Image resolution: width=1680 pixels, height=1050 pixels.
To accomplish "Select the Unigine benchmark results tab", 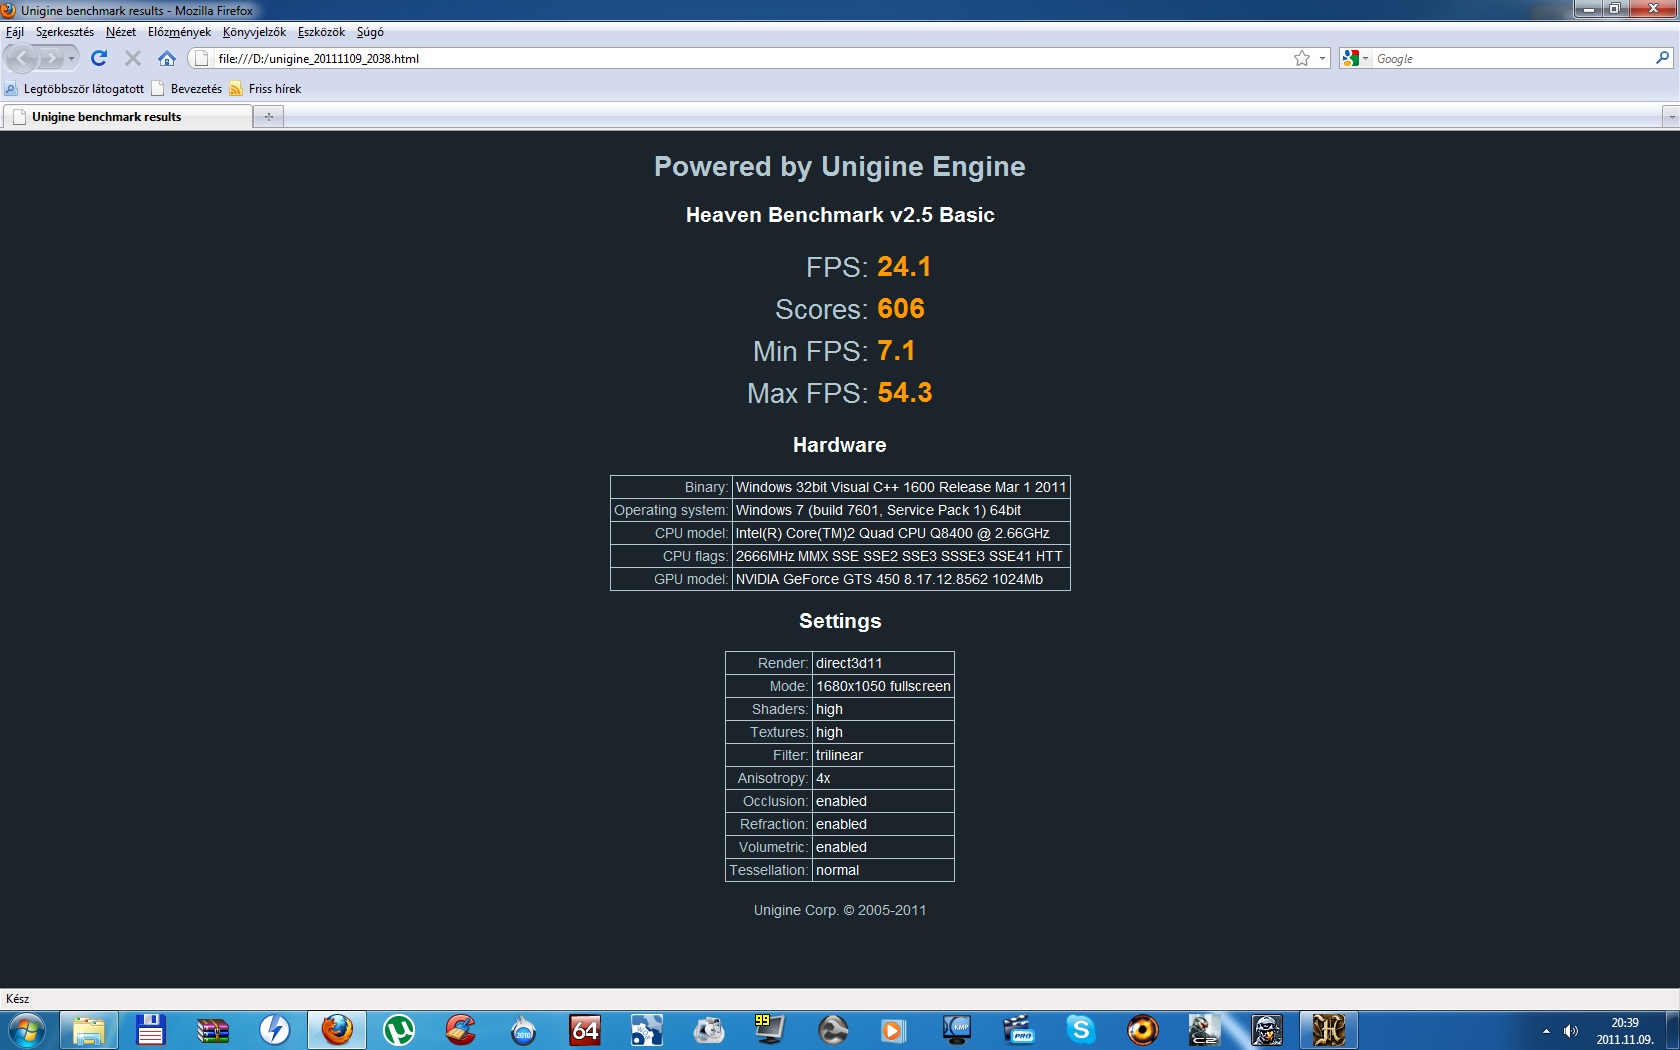I will [x=127, y=117].
